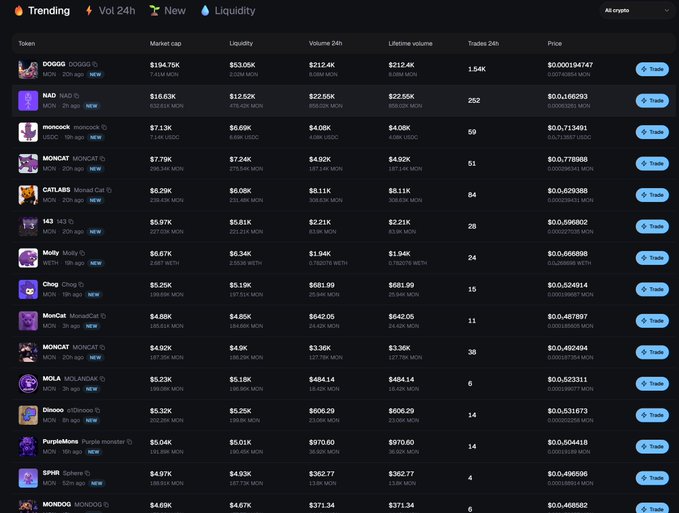This screenshot has width=679, height=513.
Task: Open the MONDOG token name
Action: point(57,504)
